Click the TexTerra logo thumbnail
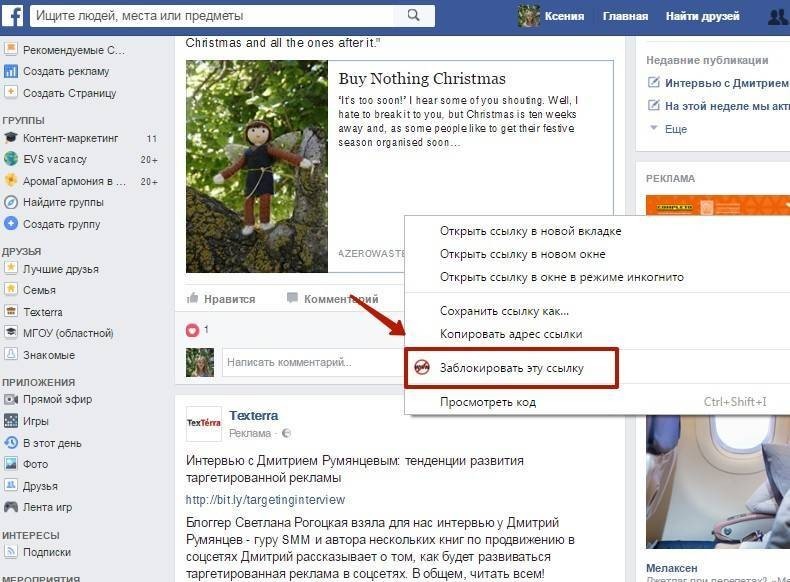Viewport: 790px width, 582px height. tap(204, 423)
